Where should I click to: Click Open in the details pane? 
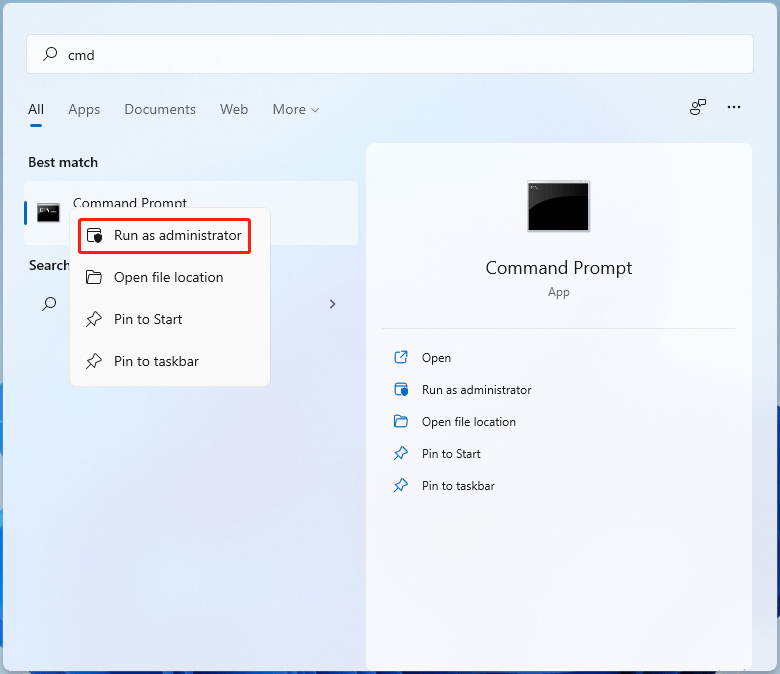click(x=436, y=358)
